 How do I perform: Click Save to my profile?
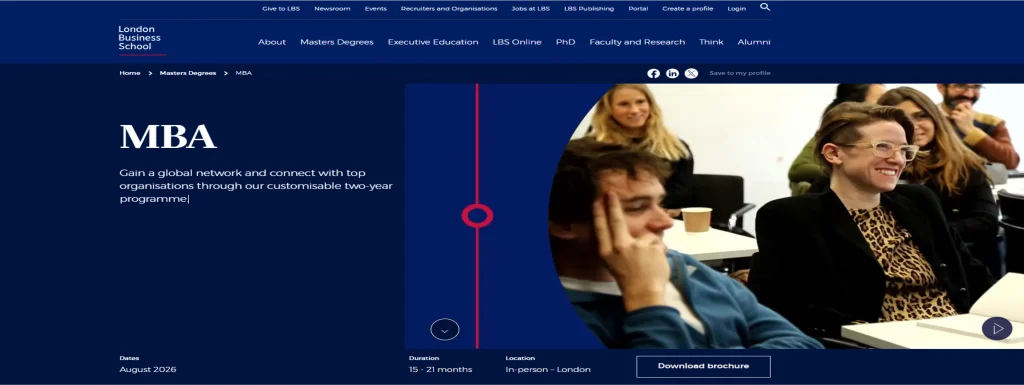[740, 73]
